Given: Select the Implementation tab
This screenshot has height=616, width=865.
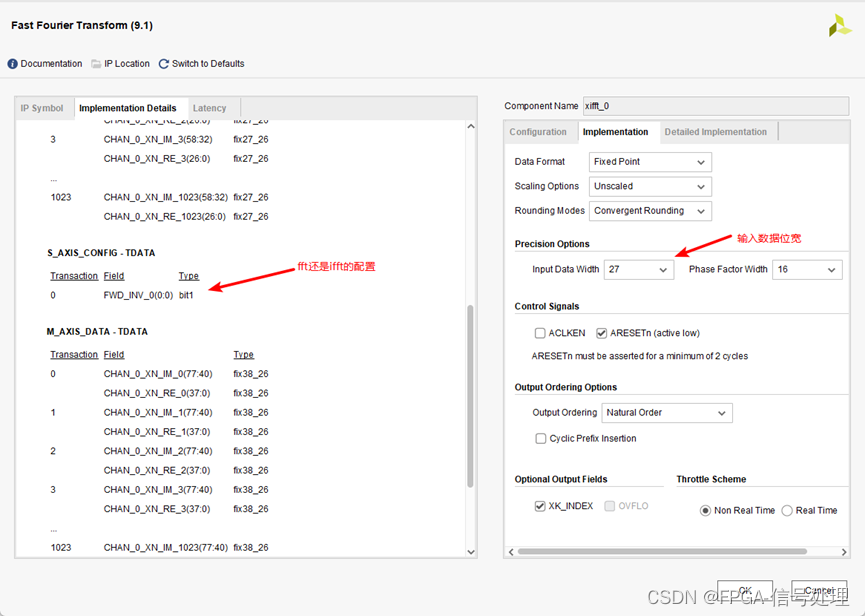Looking at the screenshot, I should tap(615, 132).
